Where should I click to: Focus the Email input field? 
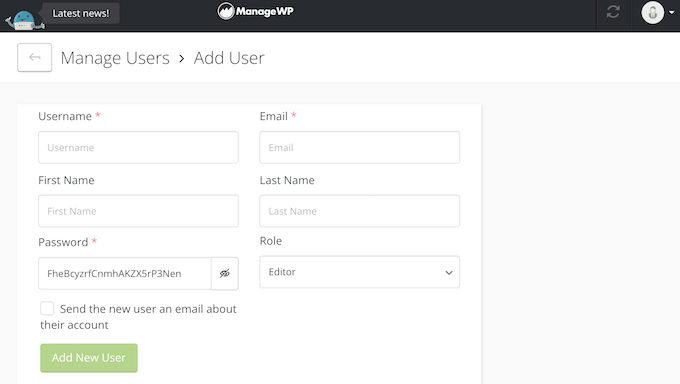click(360, 148)
